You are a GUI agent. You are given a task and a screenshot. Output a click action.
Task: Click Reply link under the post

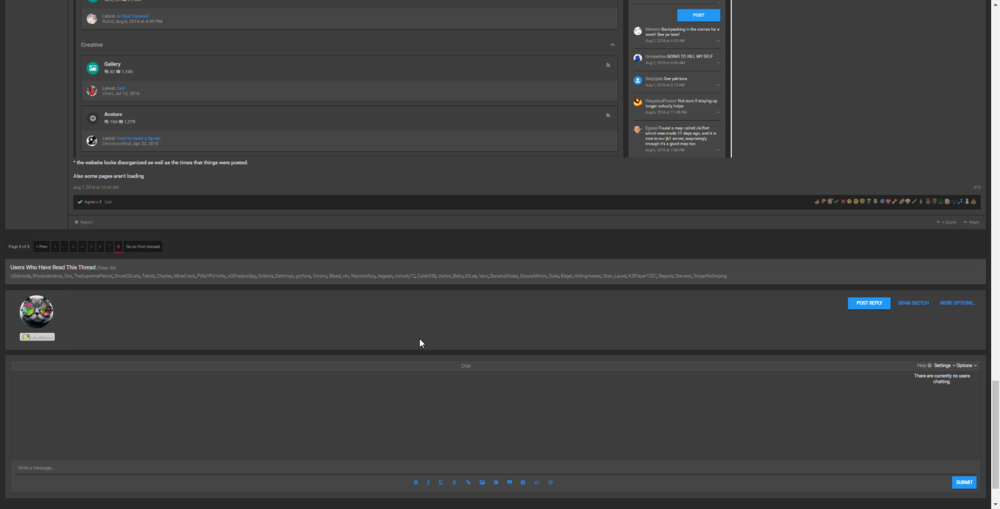(971, 222)
